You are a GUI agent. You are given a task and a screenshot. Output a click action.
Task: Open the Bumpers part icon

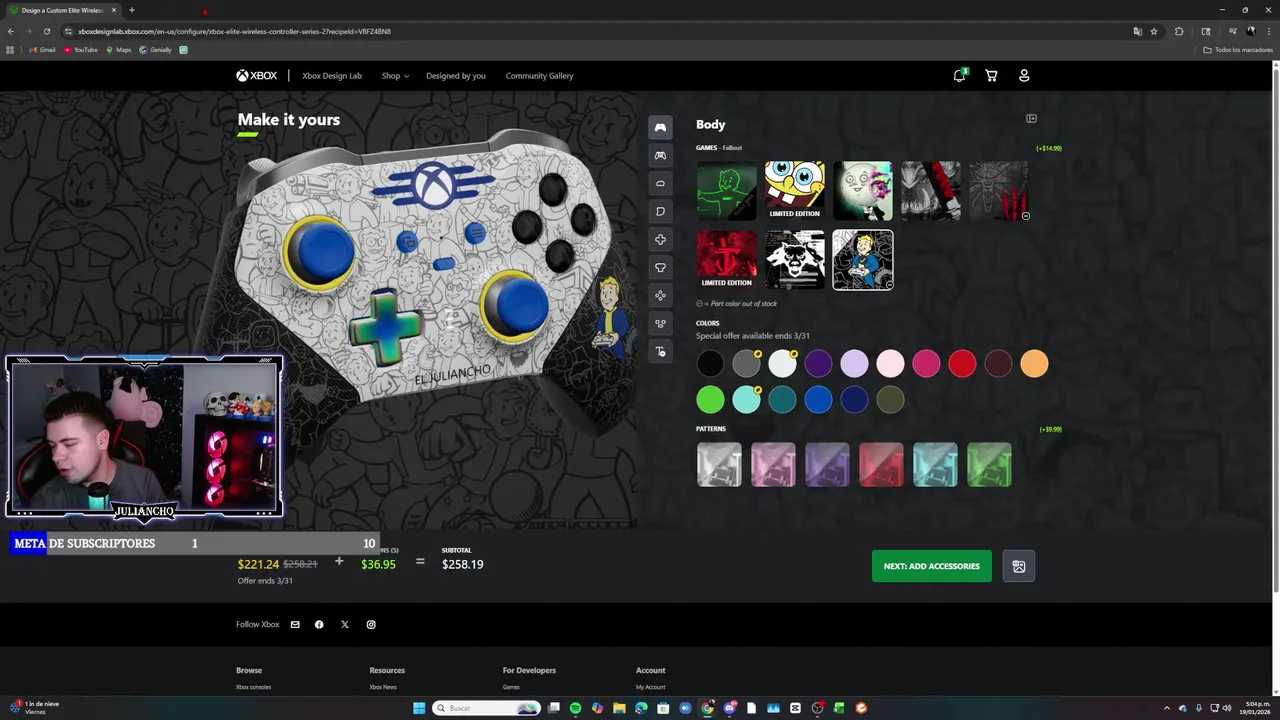(660, 183)
